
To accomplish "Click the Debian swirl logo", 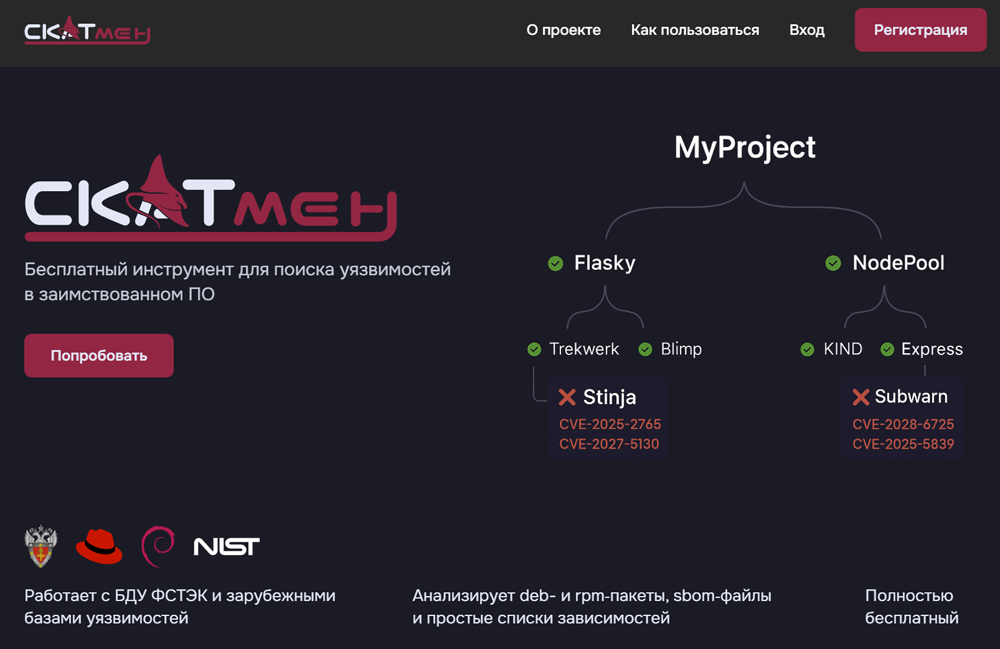I will pos(158,546).
